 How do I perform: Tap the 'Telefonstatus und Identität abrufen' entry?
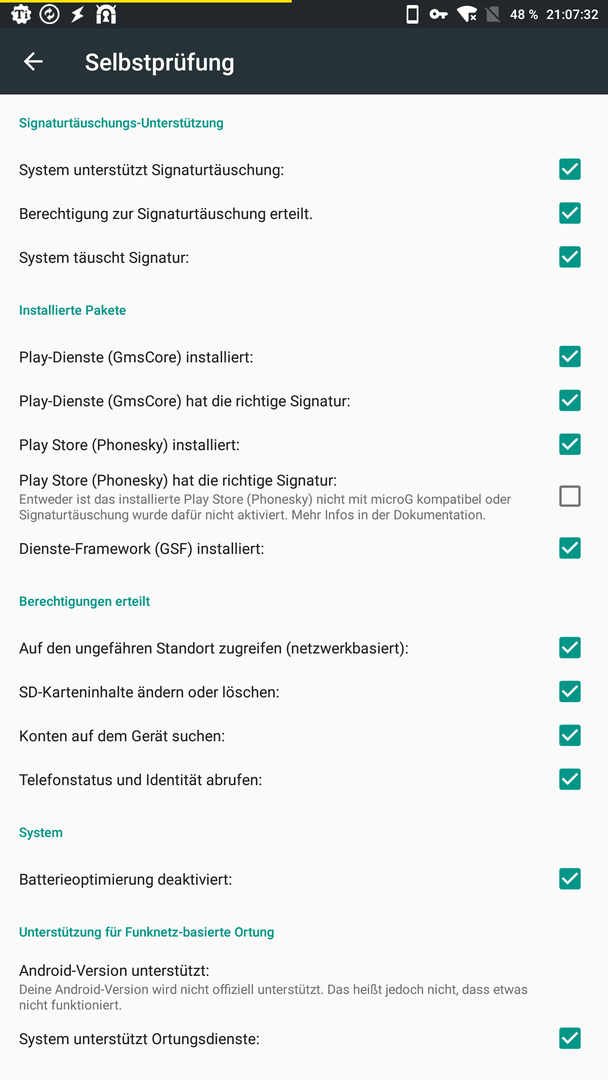(x=304, y=780)
